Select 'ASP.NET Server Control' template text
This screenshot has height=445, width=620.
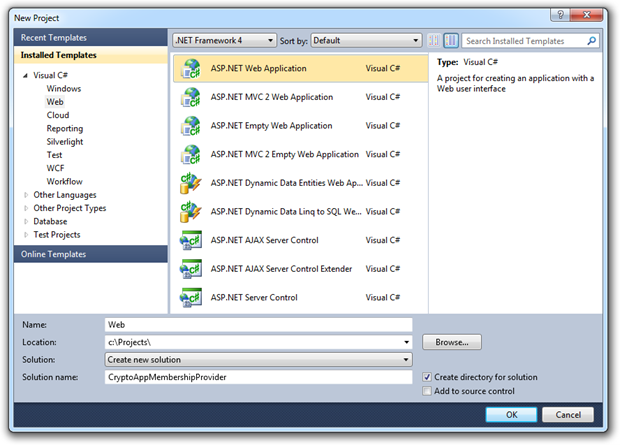click(x=254, y=297)
